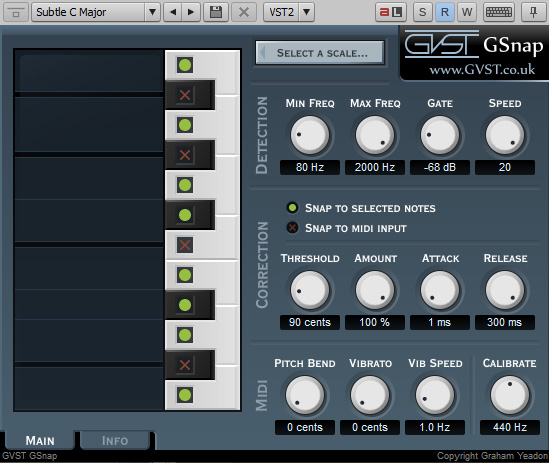Toggle the C note (bottom white key) indicator
The height and width of the screenshot is (463, 549).
(x=185, y=395)
